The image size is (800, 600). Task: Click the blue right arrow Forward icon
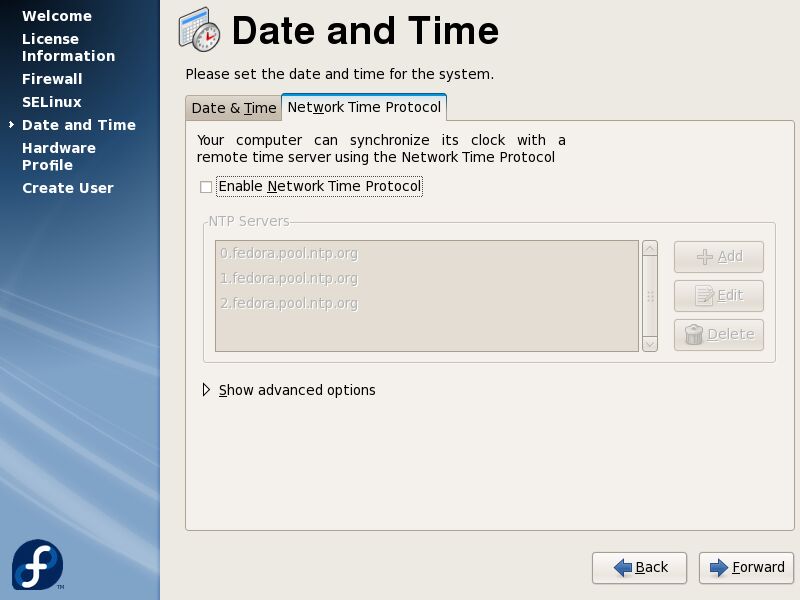click(718, 567)
